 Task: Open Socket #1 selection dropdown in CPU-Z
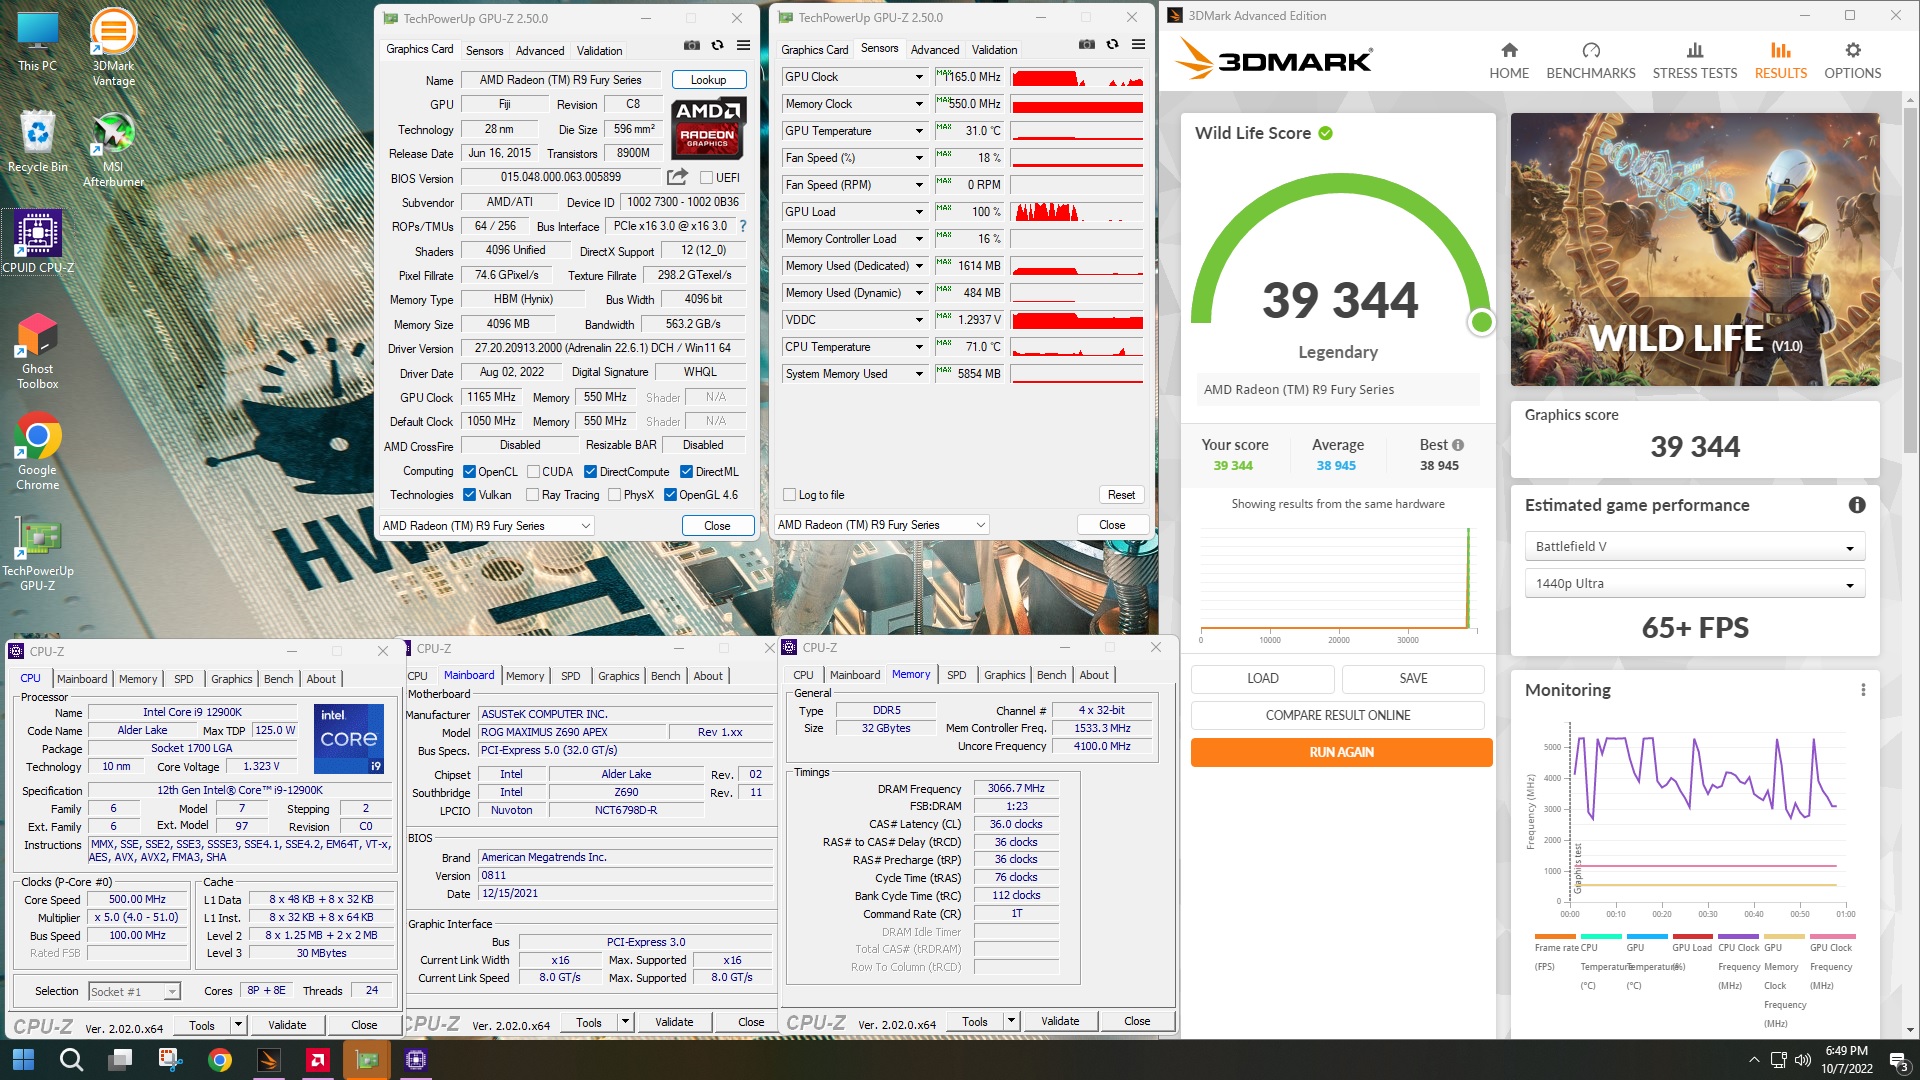coord(134,991)
